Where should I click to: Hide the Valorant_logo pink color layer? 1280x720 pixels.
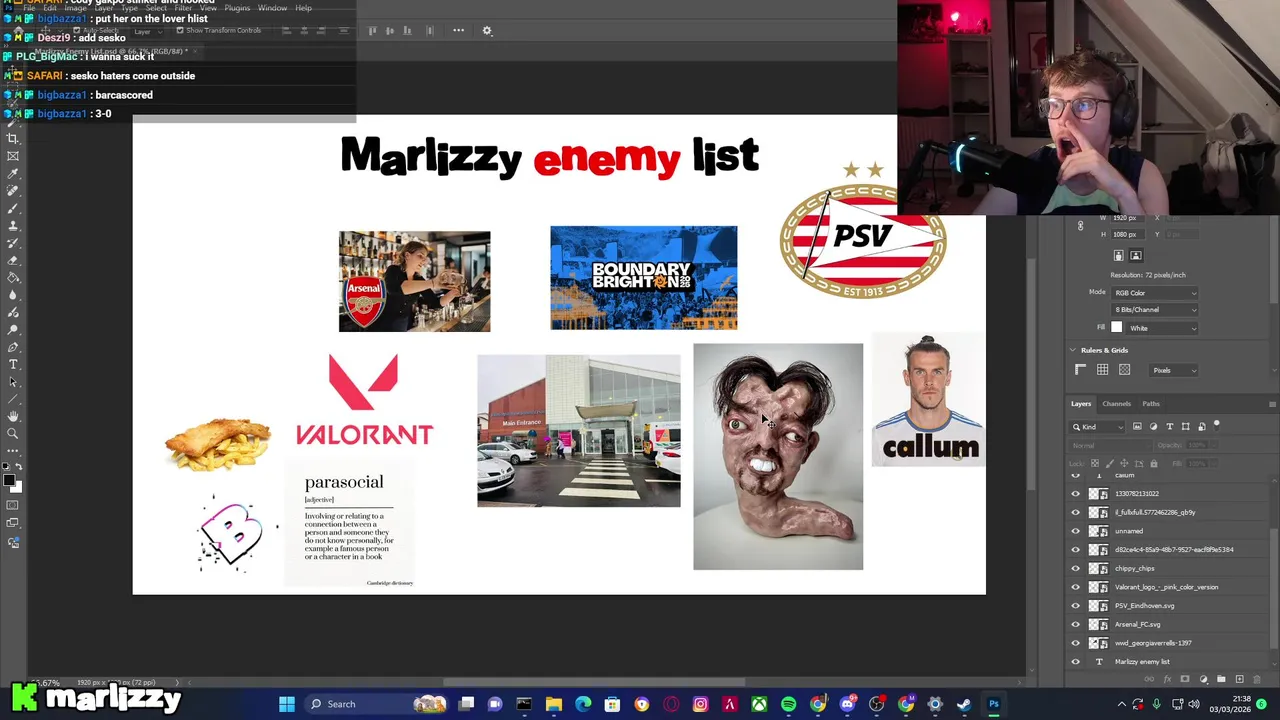tap(1076, 587)
